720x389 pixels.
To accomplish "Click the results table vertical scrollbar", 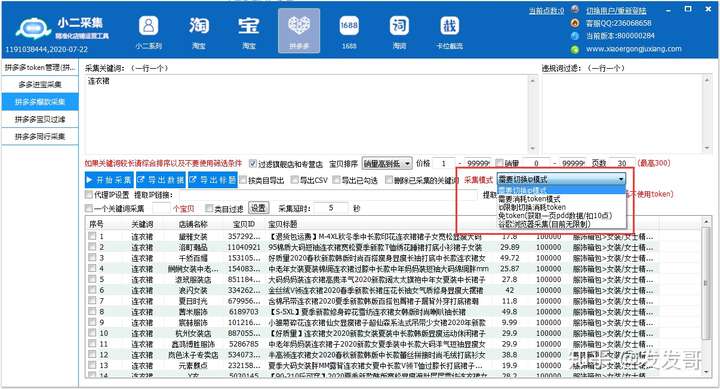I will 706,296.
